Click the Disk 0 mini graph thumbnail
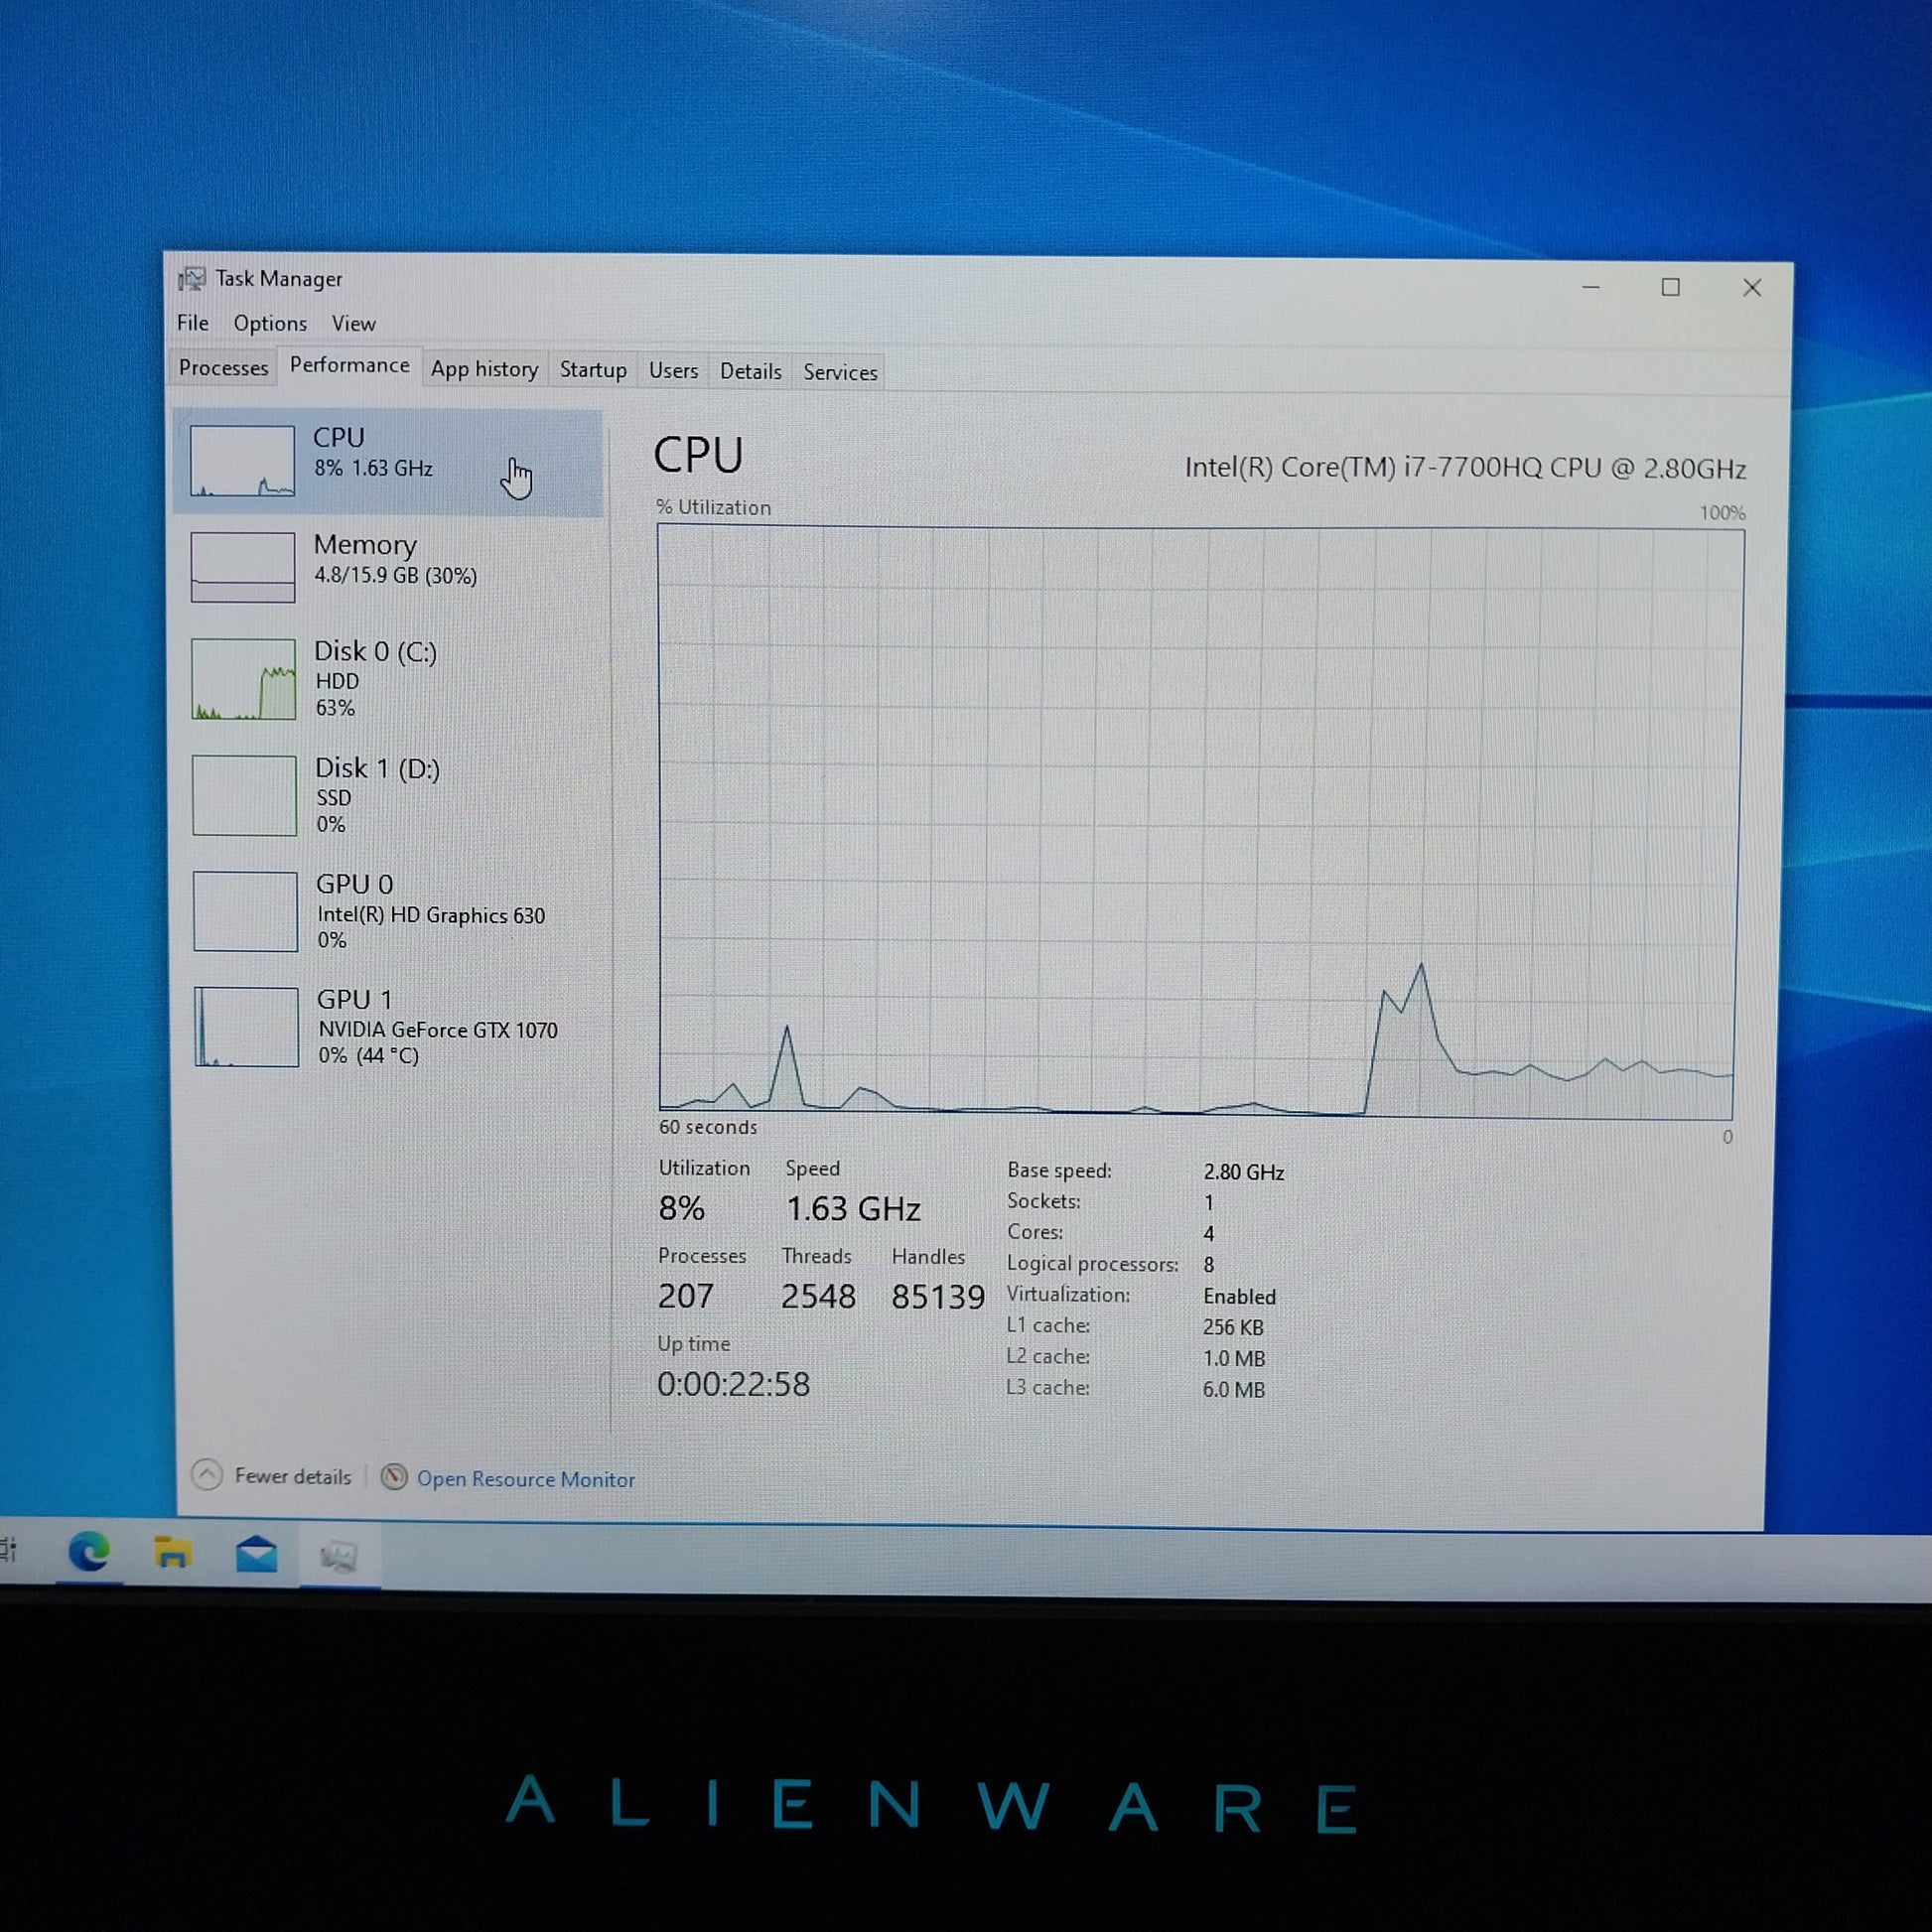This screenshot has width=1932, height=1932. click(244, 679)
